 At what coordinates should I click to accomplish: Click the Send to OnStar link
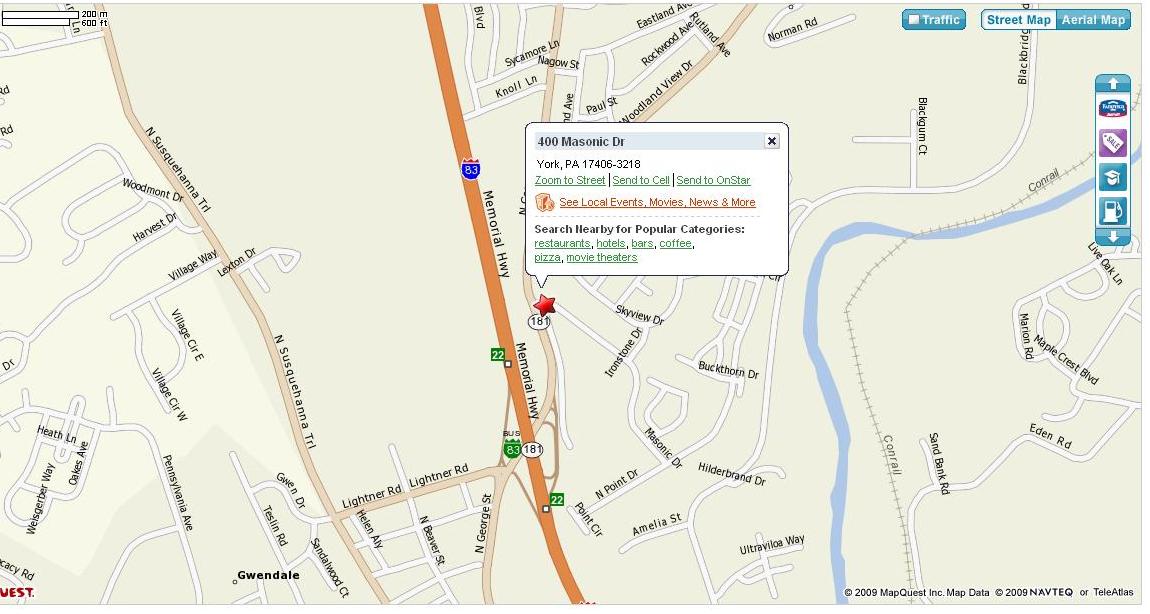pyautogui.click(x=713, y=180)
